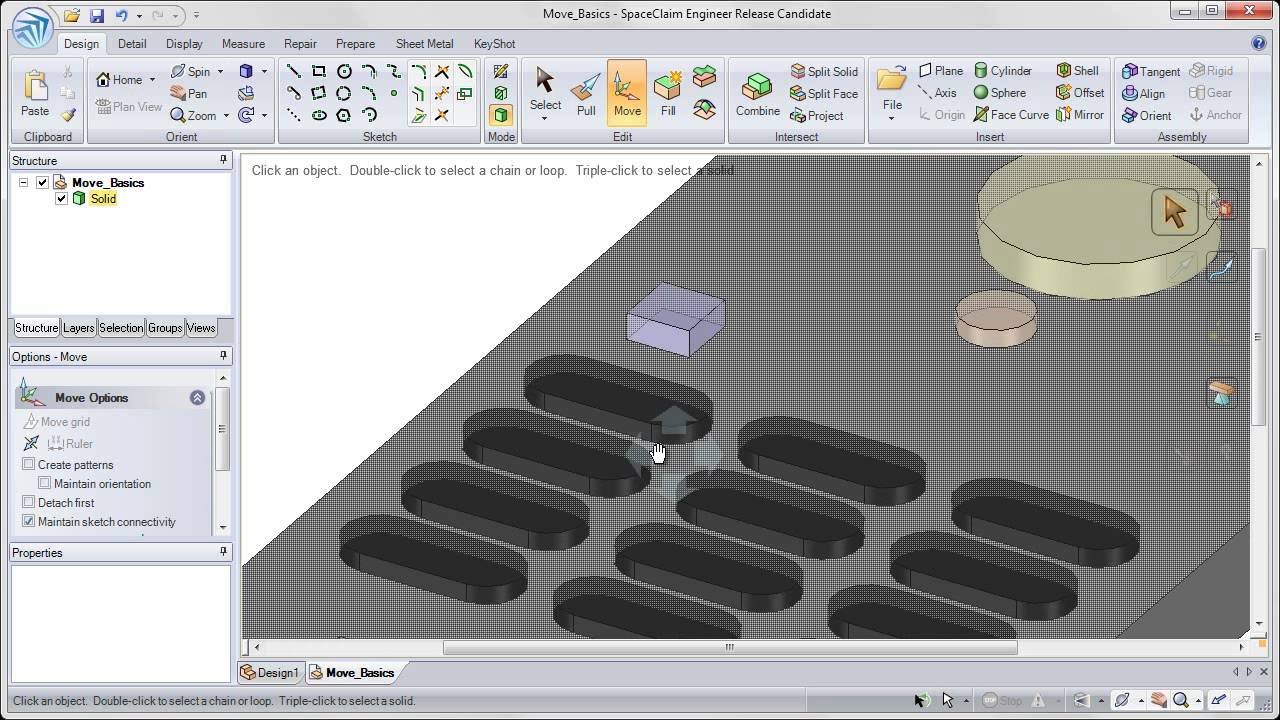Expand the File insert dropdown

point(891,119)
